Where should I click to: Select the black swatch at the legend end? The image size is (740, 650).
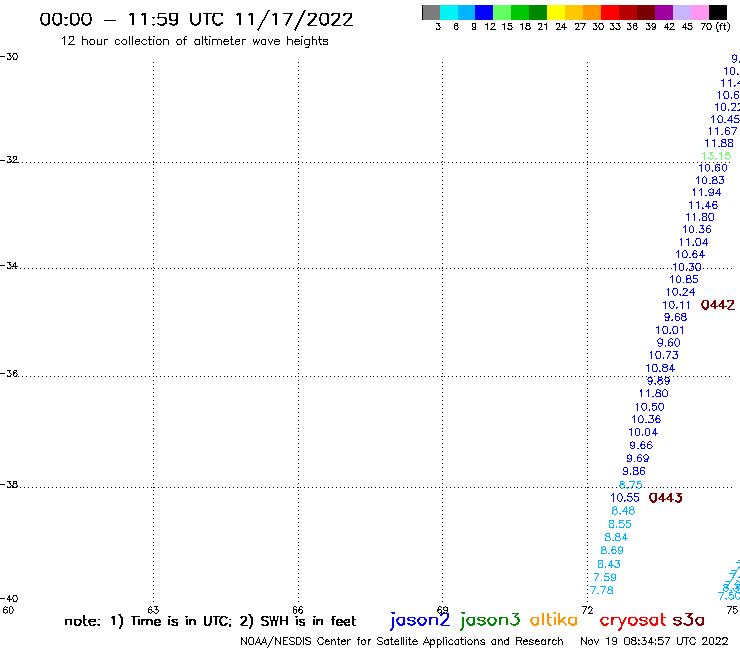click(x=718, y=12)
